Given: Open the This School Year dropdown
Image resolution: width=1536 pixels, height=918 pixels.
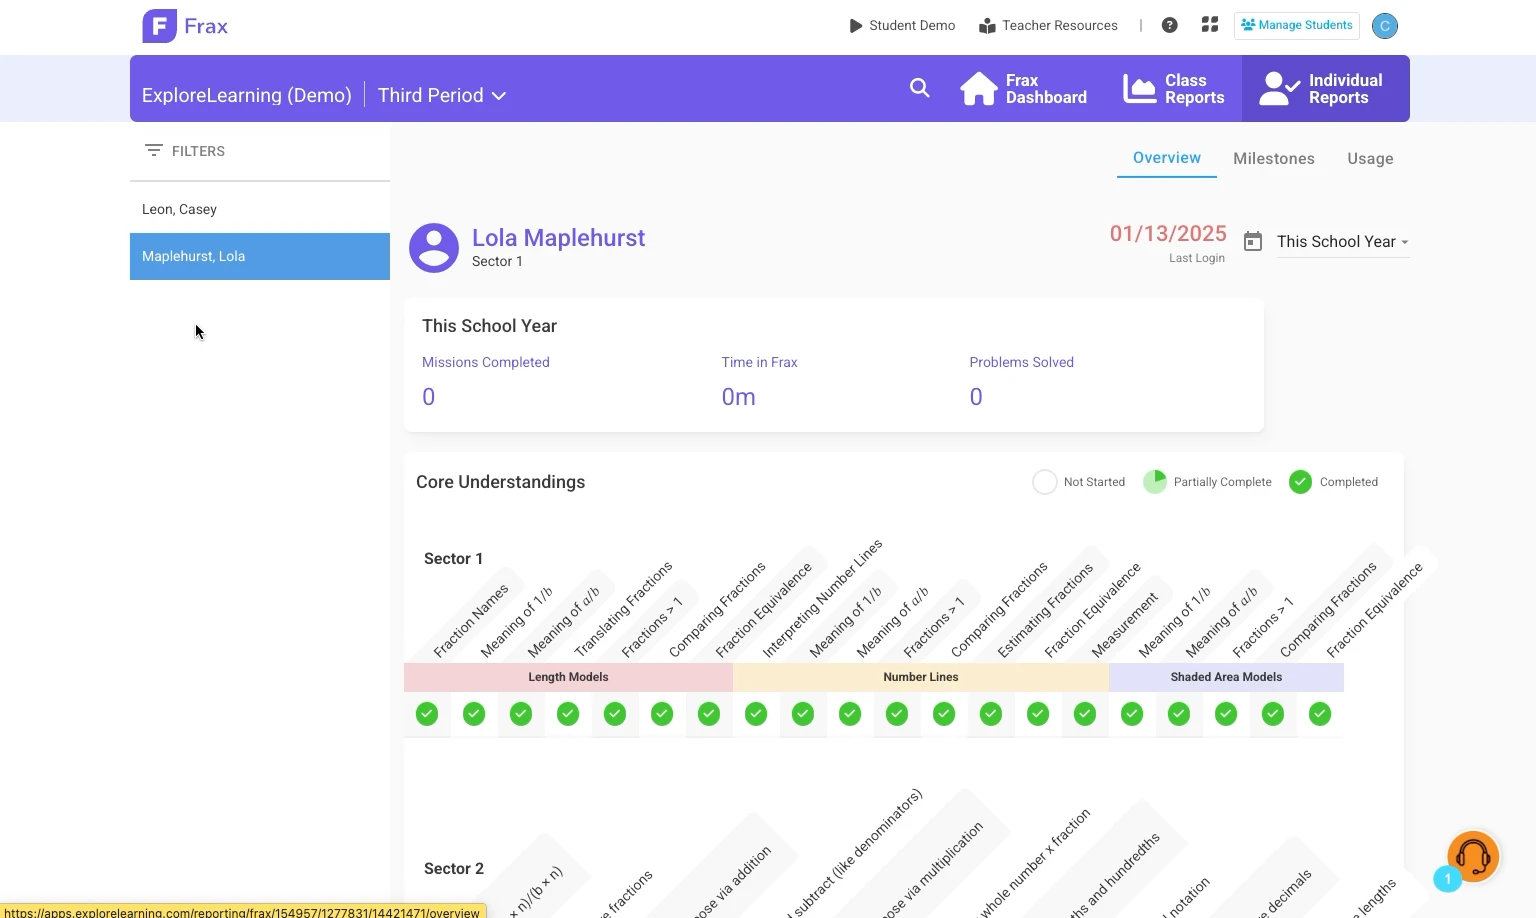Looking at the screenshot, I should 1342,242.
